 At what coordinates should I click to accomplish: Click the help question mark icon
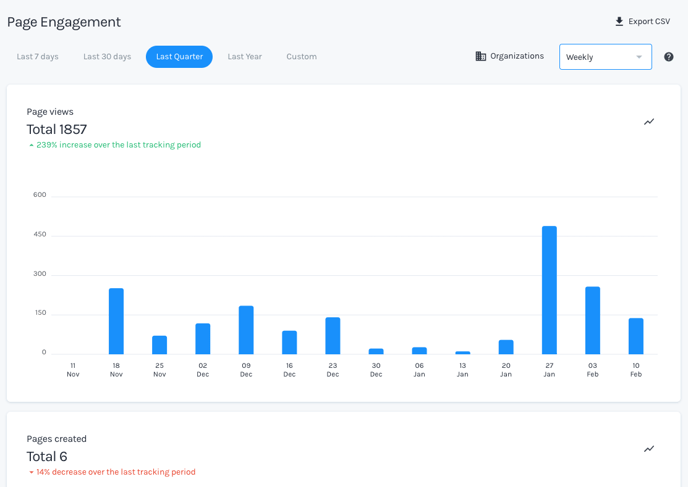[x=669, y=57]
